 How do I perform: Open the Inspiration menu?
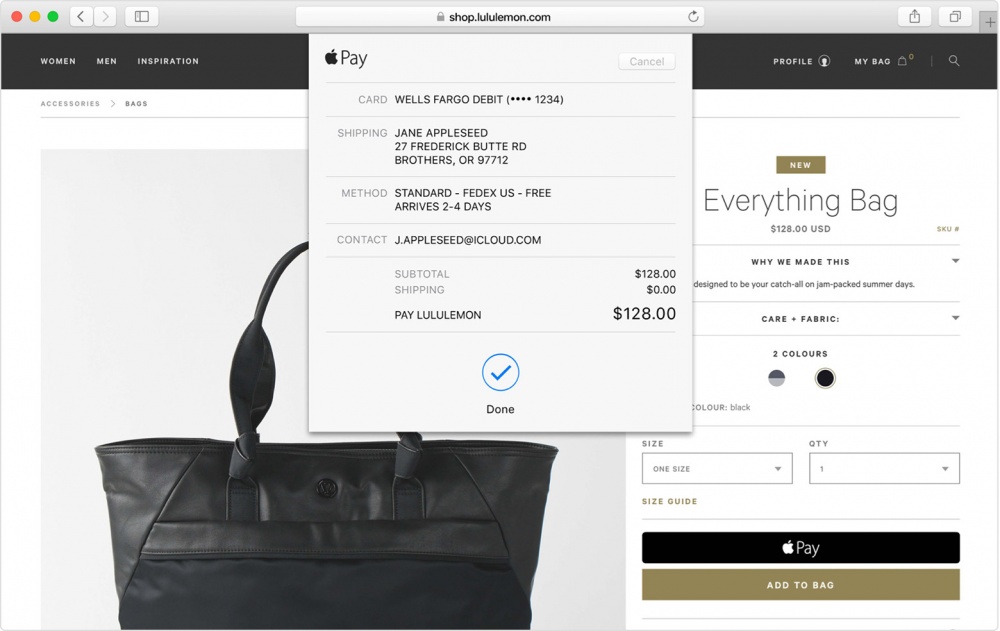click(168, 61)
